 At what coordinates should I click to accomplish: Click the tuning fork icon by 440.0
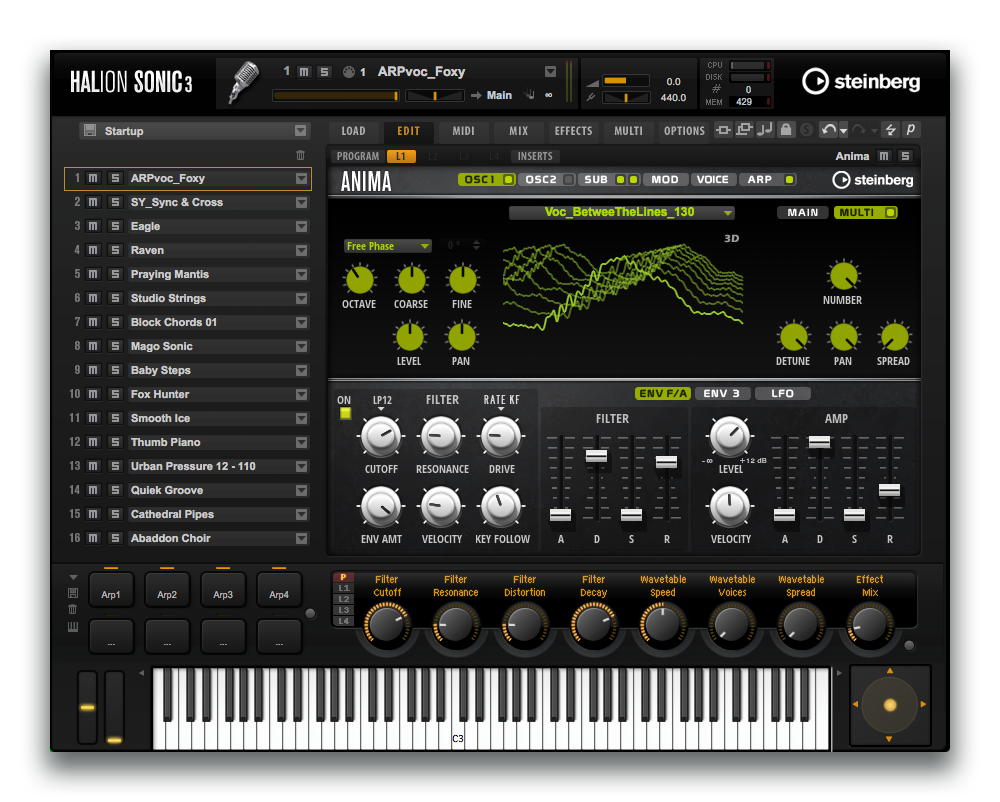click(x=591, y=98)
